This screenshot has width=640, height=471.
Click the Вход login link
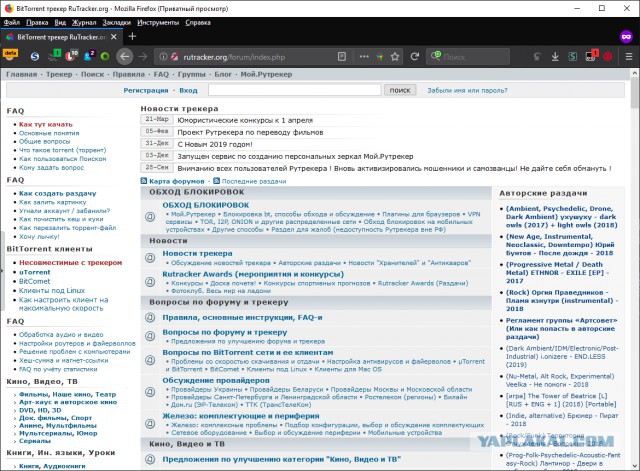[x=188, y=90]
